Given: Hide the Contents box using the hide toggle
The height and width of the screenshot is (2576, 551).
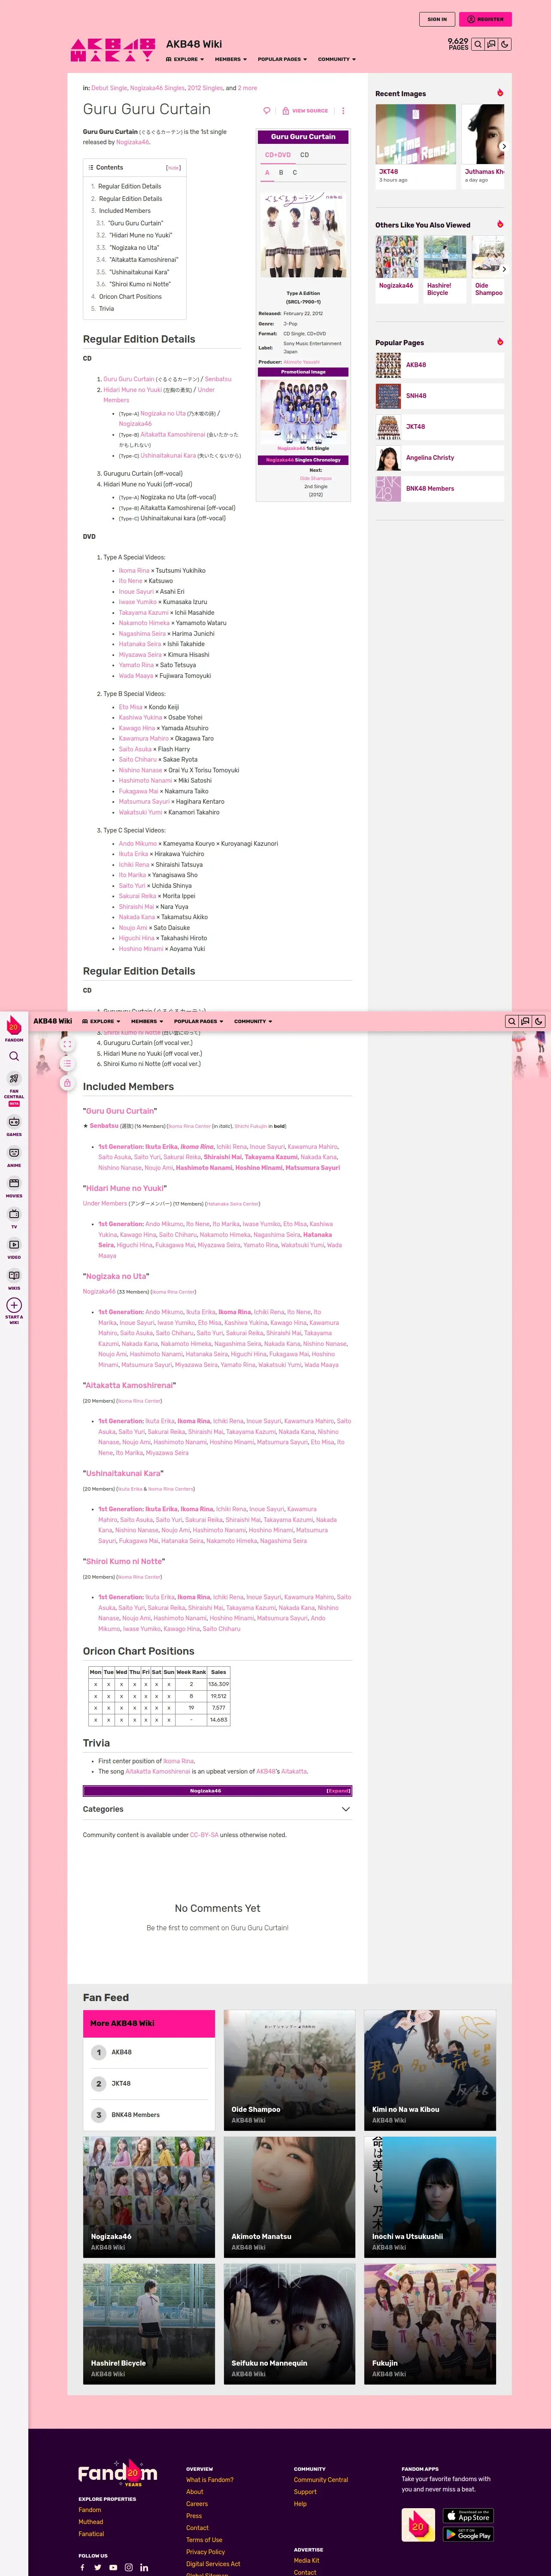Looking at the screenshot, I should click(173, 168).
